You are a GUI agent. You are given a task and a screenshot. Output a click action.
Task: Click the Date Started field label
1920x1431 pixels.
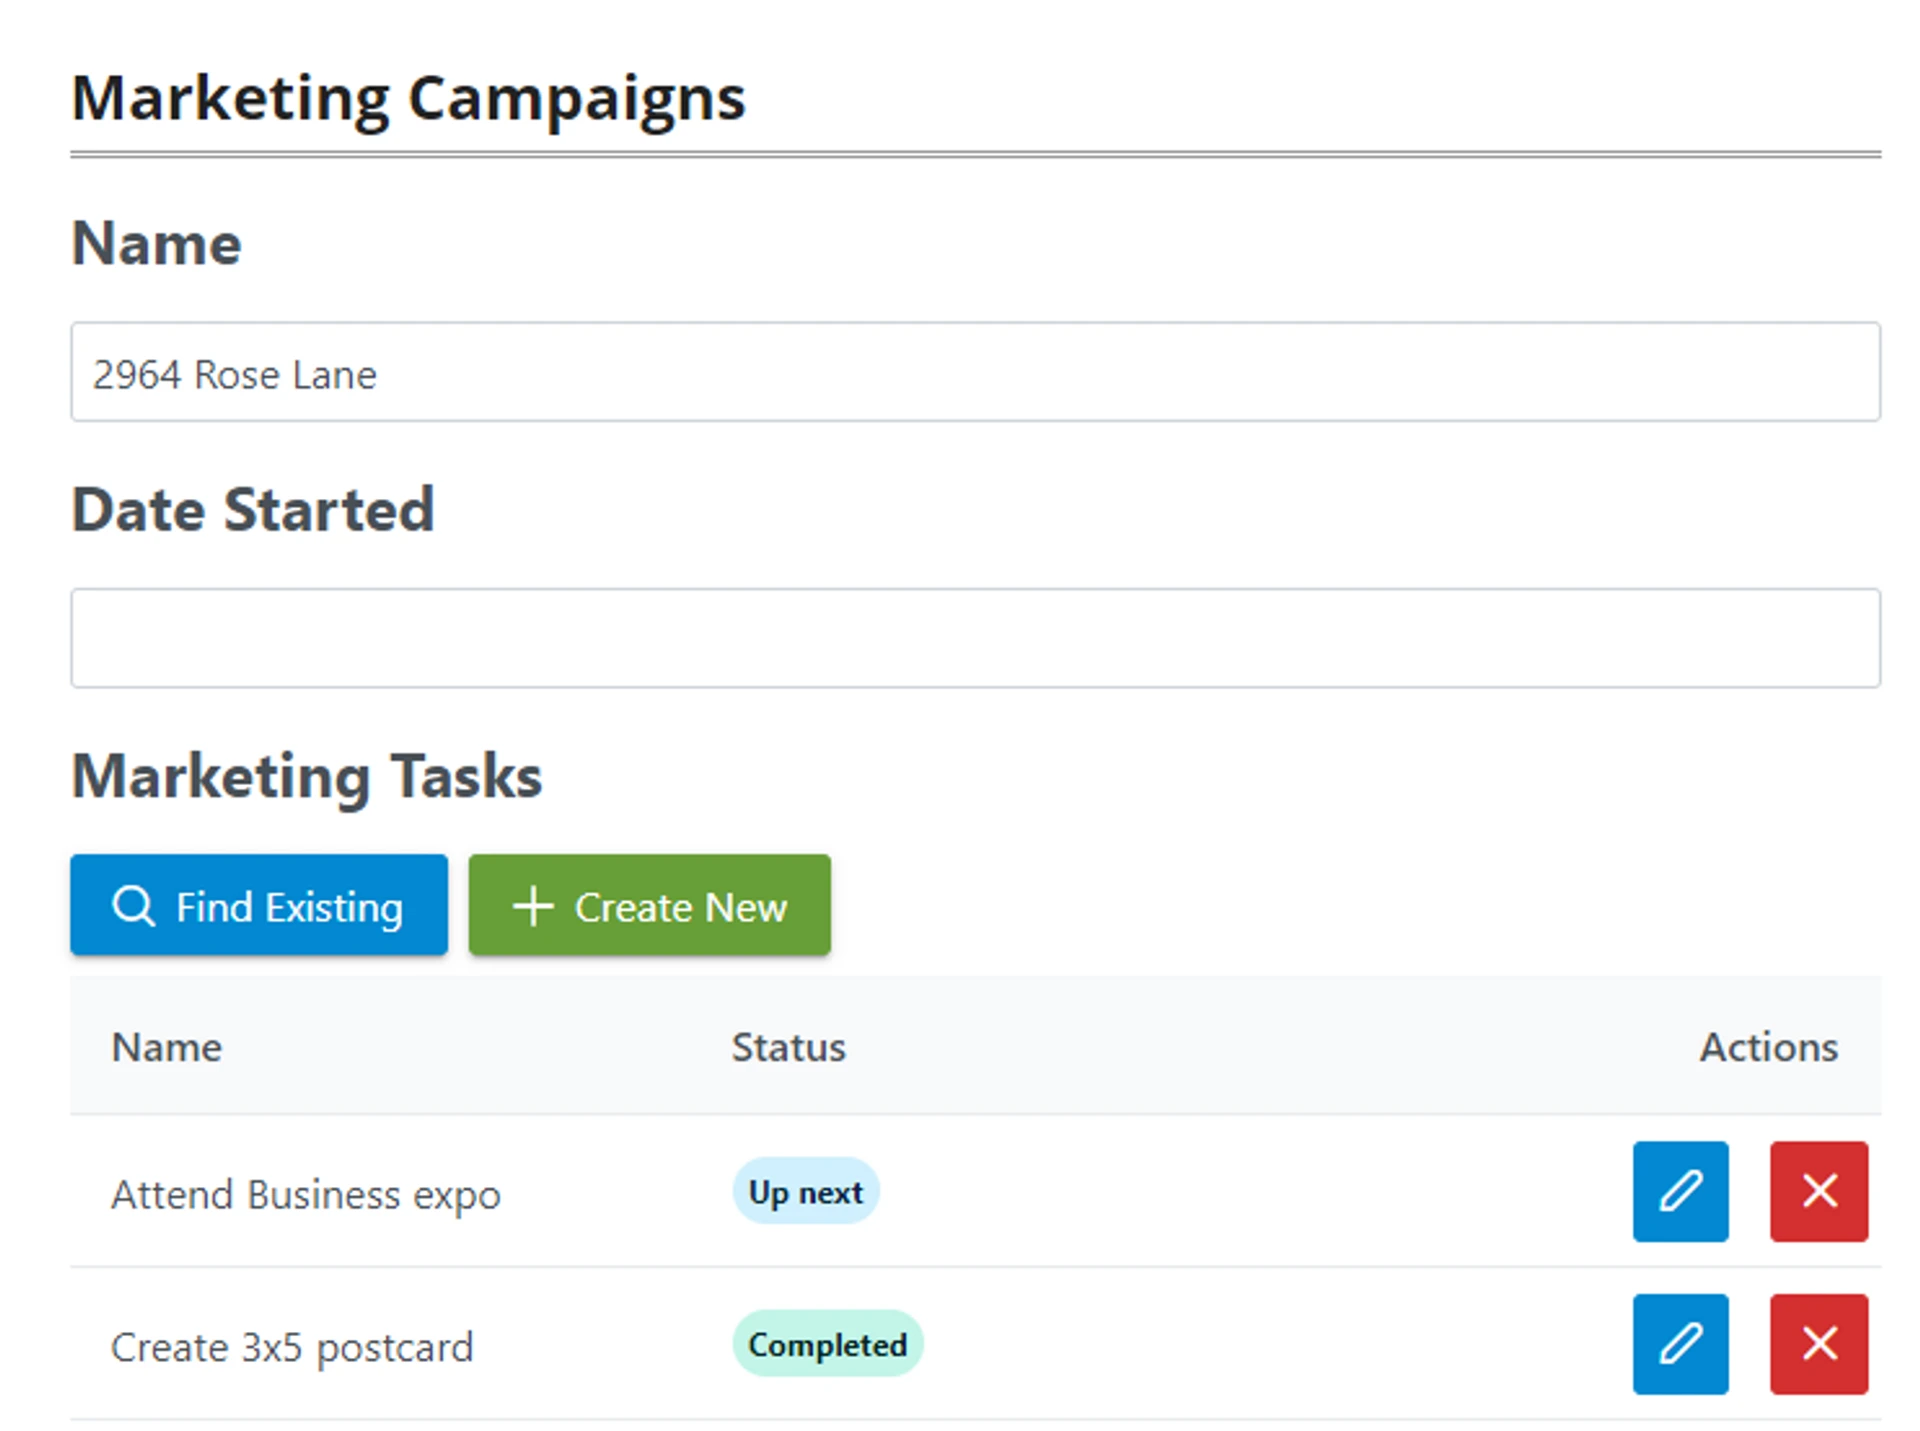click(253, 510)
